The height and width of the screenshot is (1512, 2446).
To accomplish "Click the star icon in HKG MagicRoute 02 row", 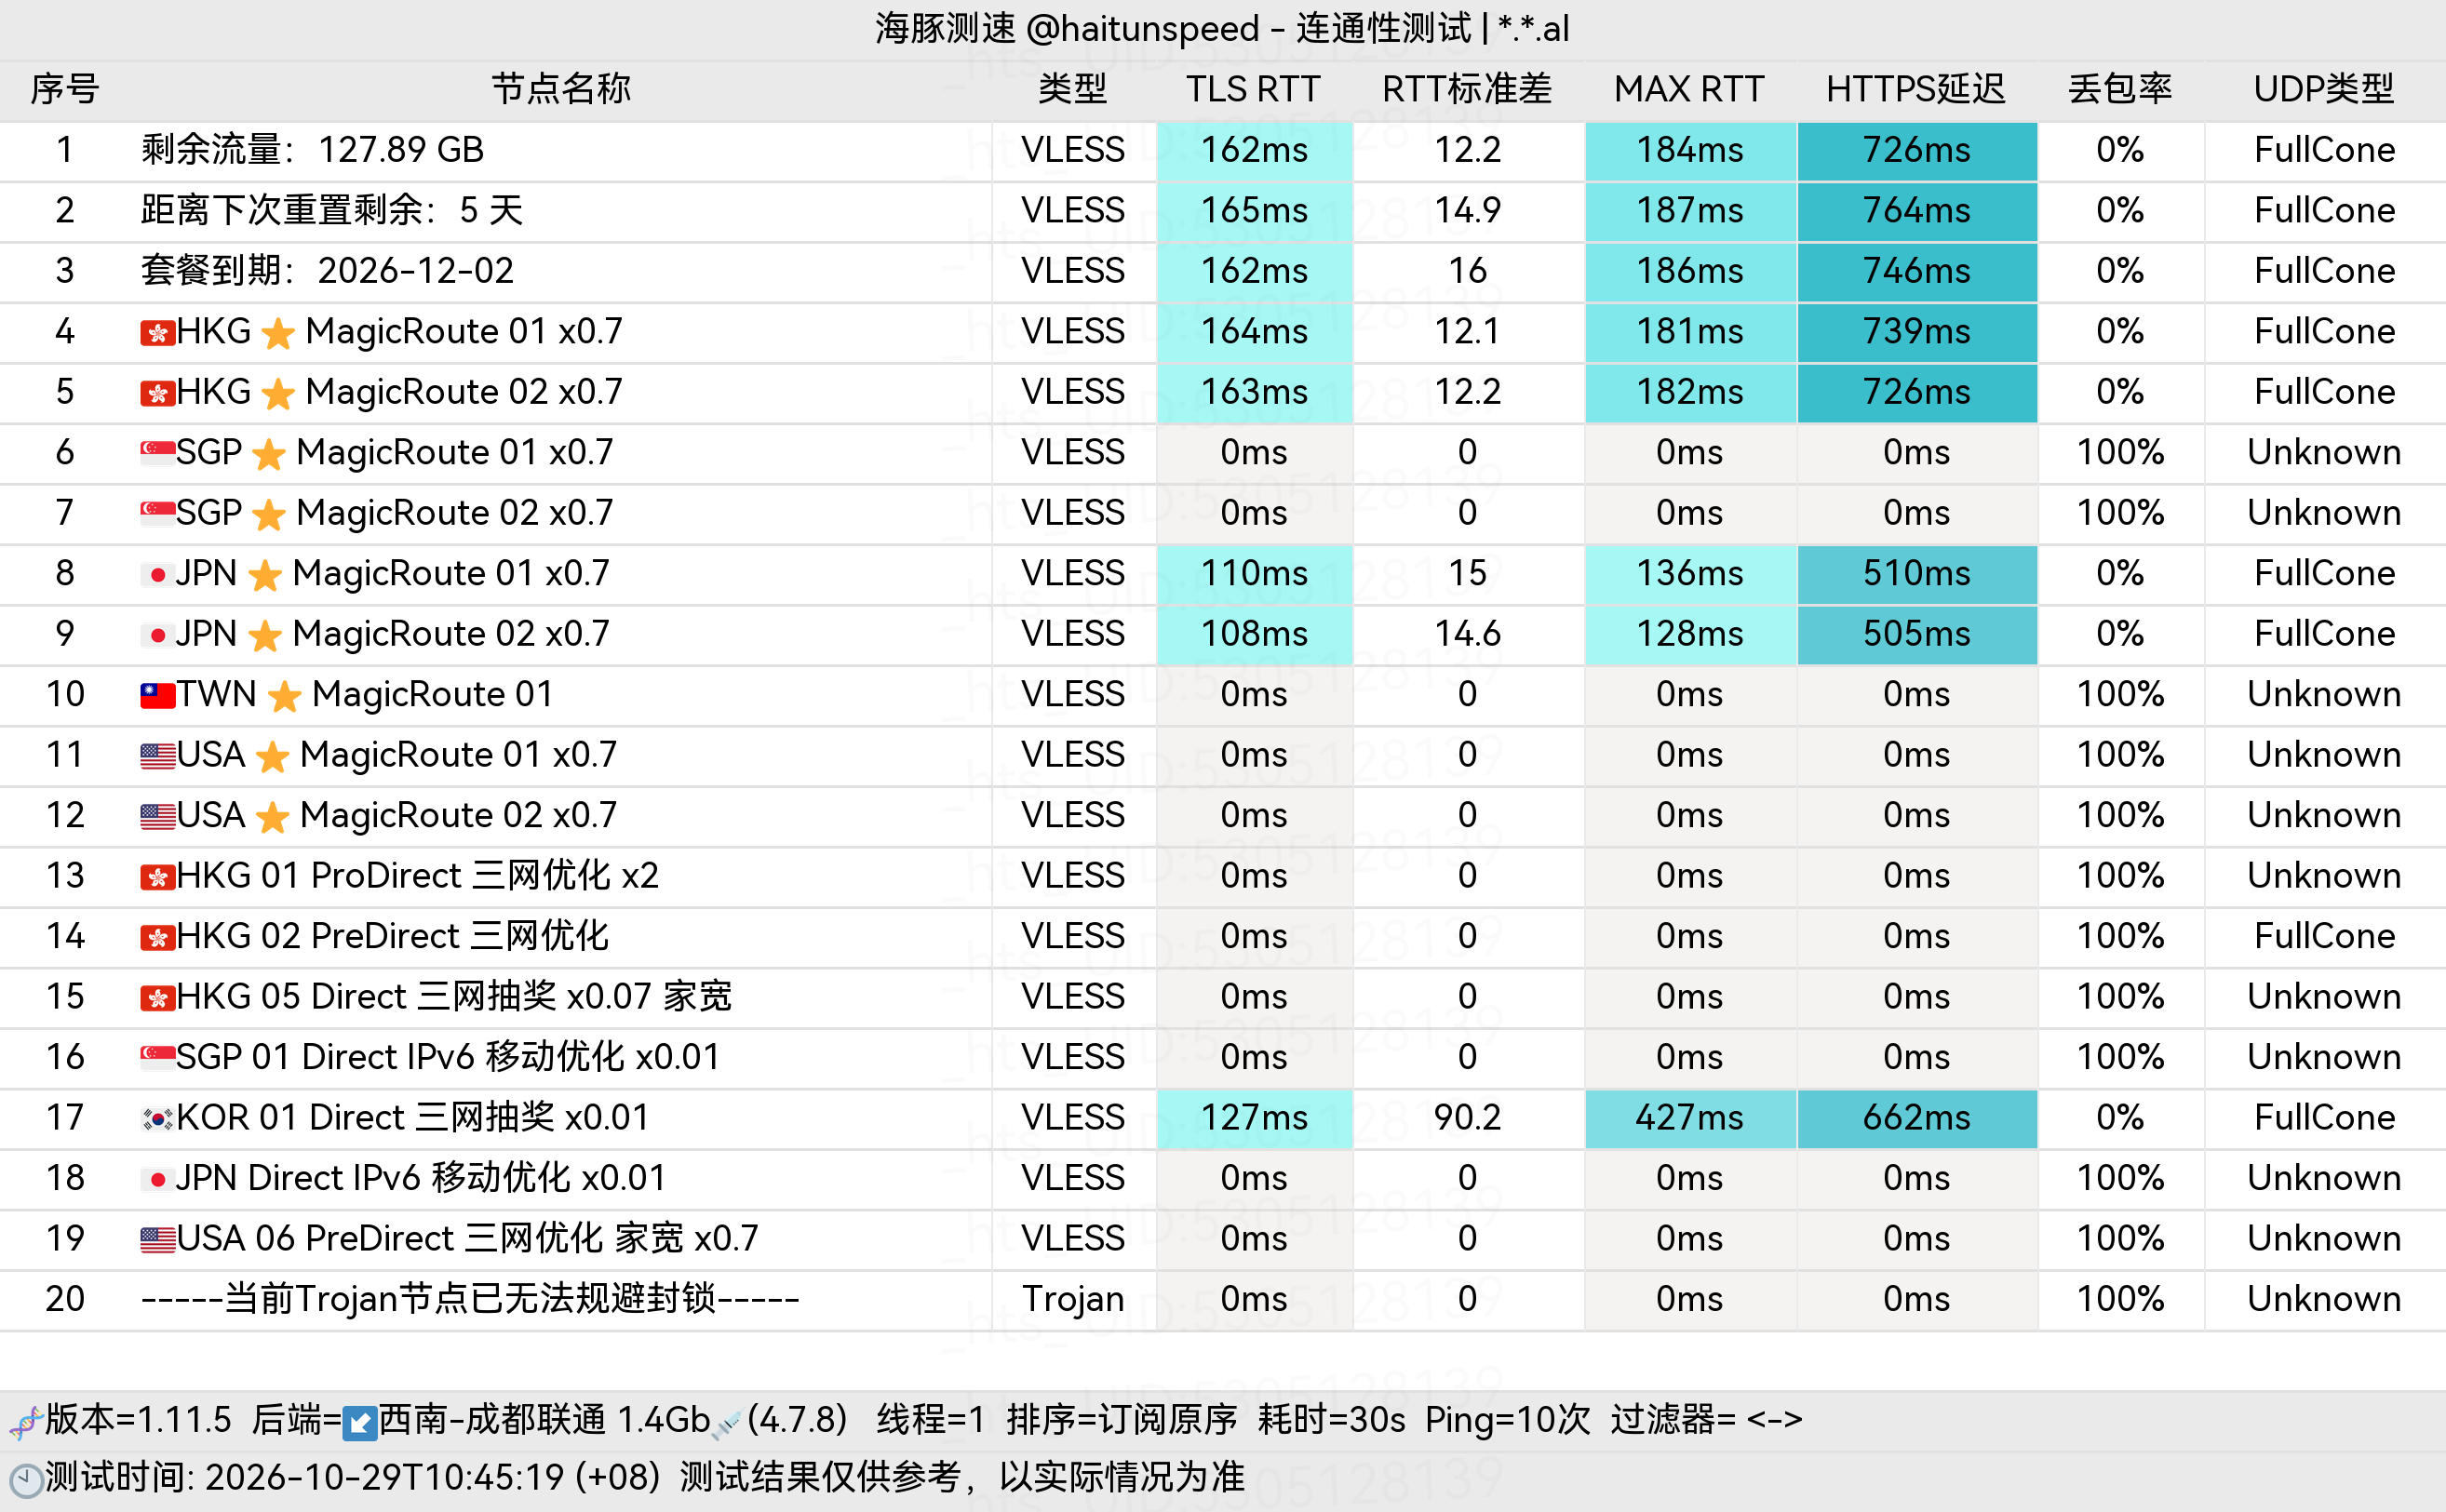I will [278, 393].
